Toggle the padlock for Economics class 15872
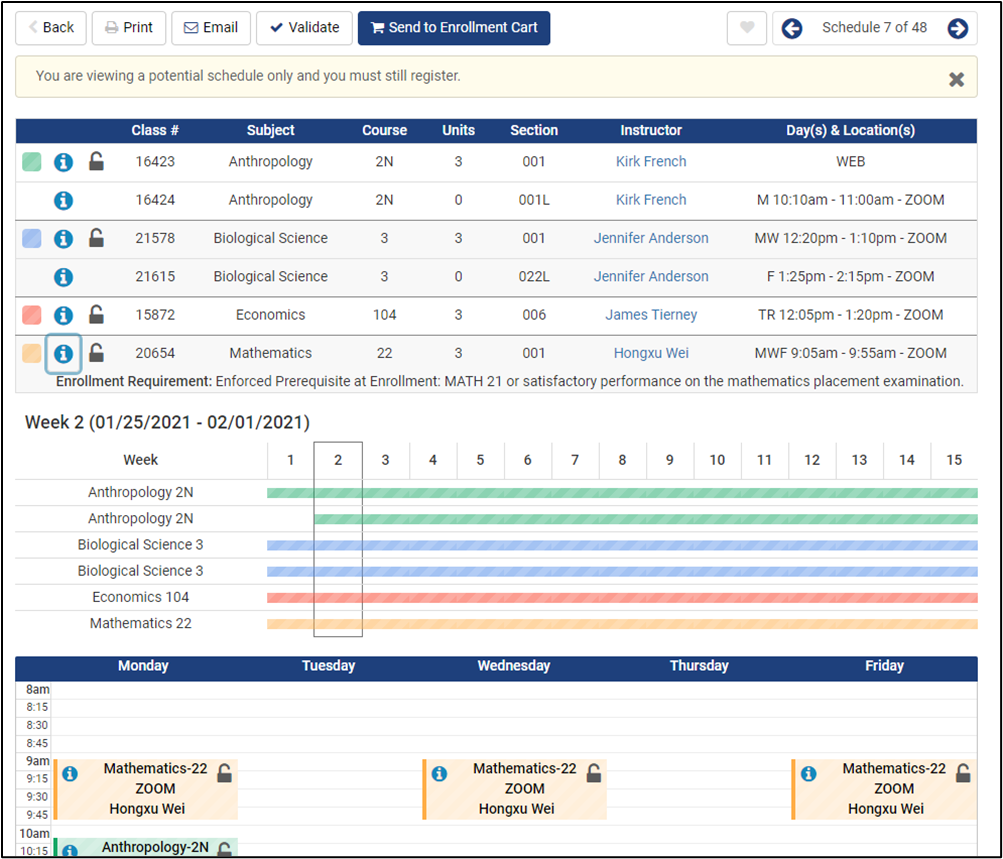The height and width of the screenshot is (859, 1003). 96,314
